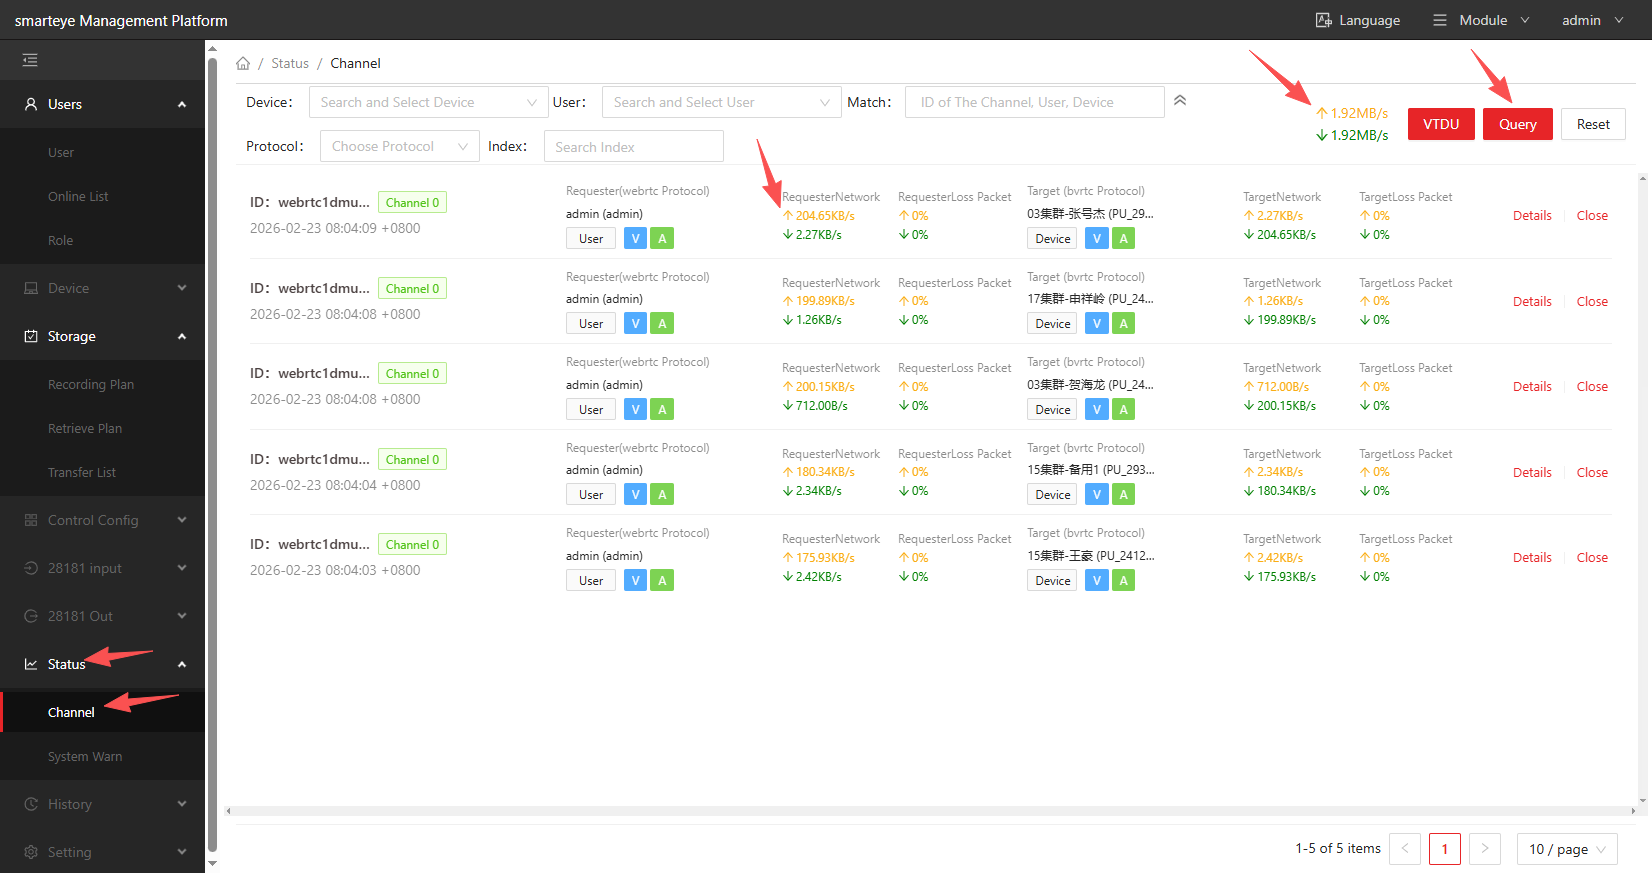This screenshot has height=873, width=1652.
Task: Open the Search and Select Device dropdown
Action: (x=428, y=102)
